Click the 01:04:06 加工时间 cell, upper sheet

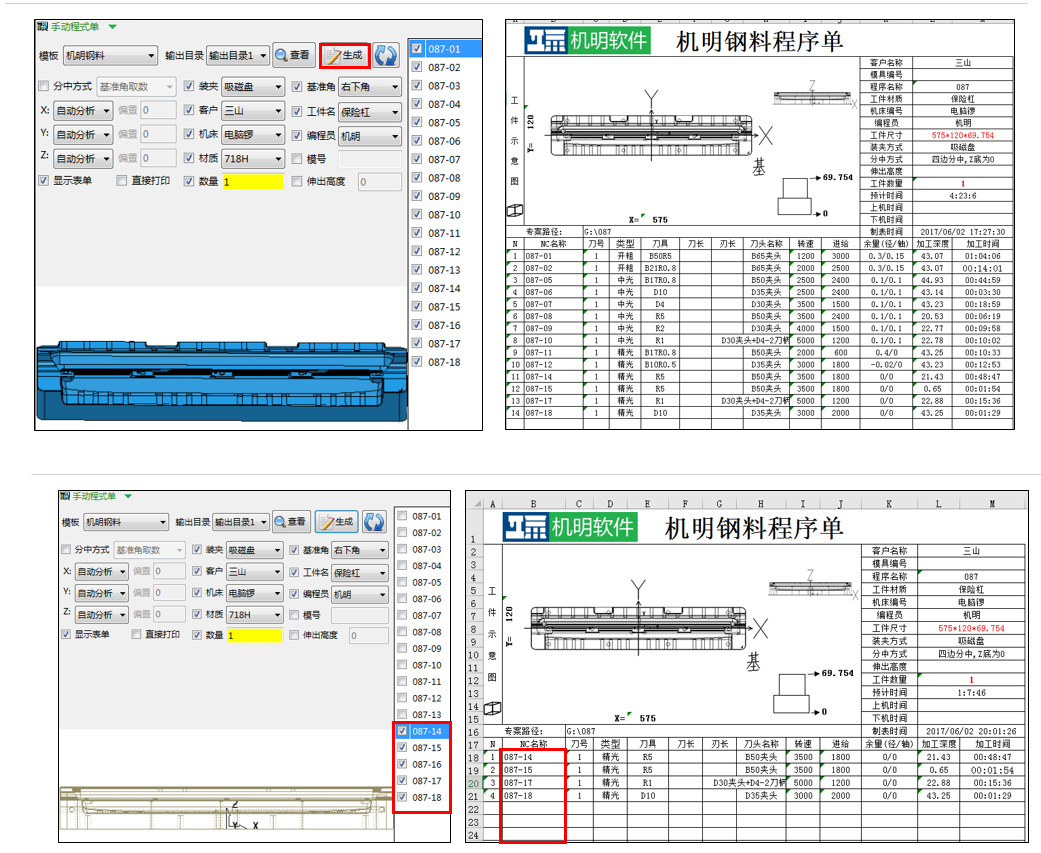point(983,256)
